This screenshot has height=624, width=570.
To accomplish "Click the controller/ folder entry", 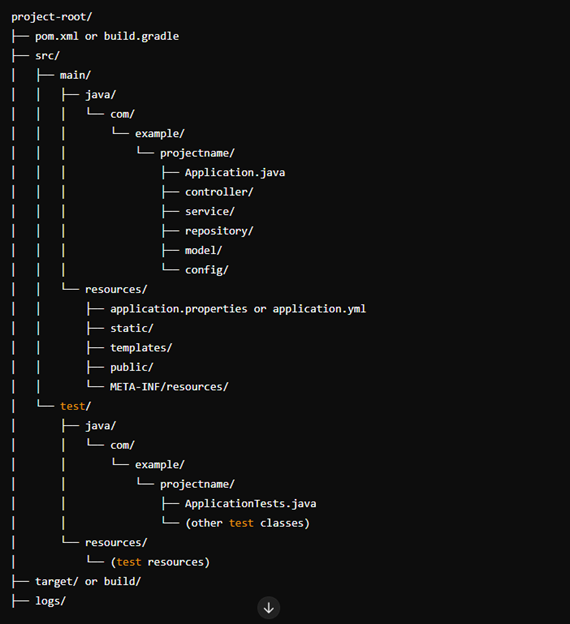I will coord(219,192).
